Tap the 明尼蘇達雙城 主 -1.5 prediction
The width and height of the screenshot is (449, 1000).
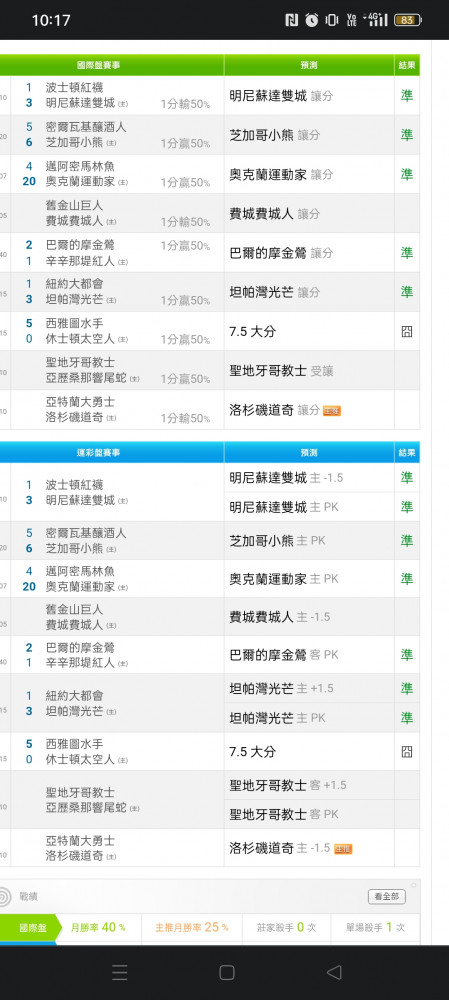286,478
